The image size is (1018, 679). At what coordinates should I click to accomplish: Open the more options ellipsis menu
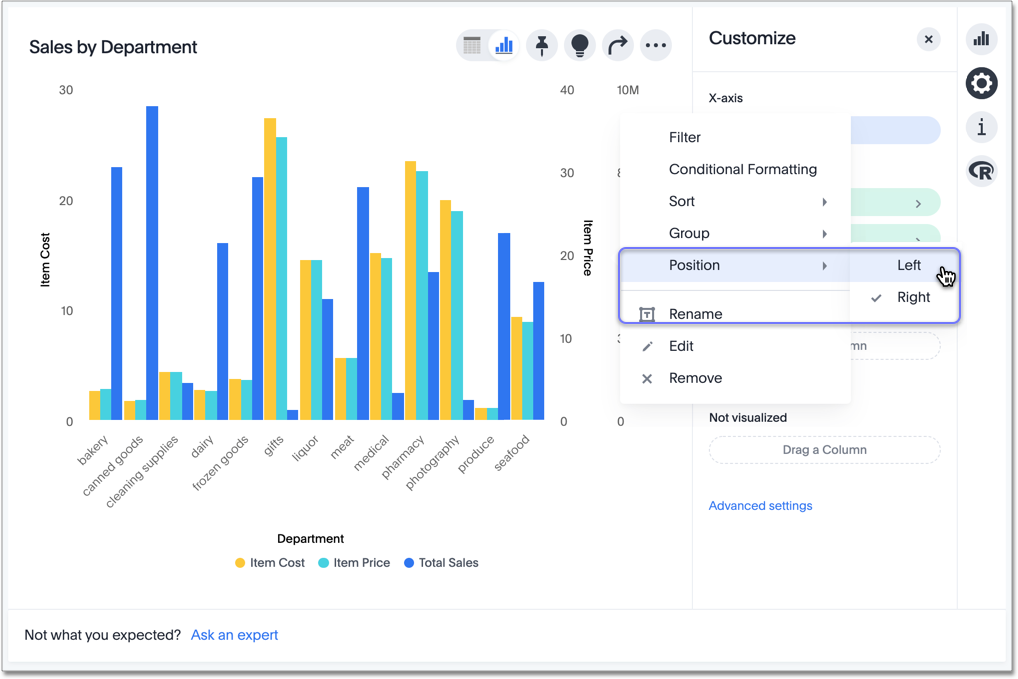(x=656, y=45)
